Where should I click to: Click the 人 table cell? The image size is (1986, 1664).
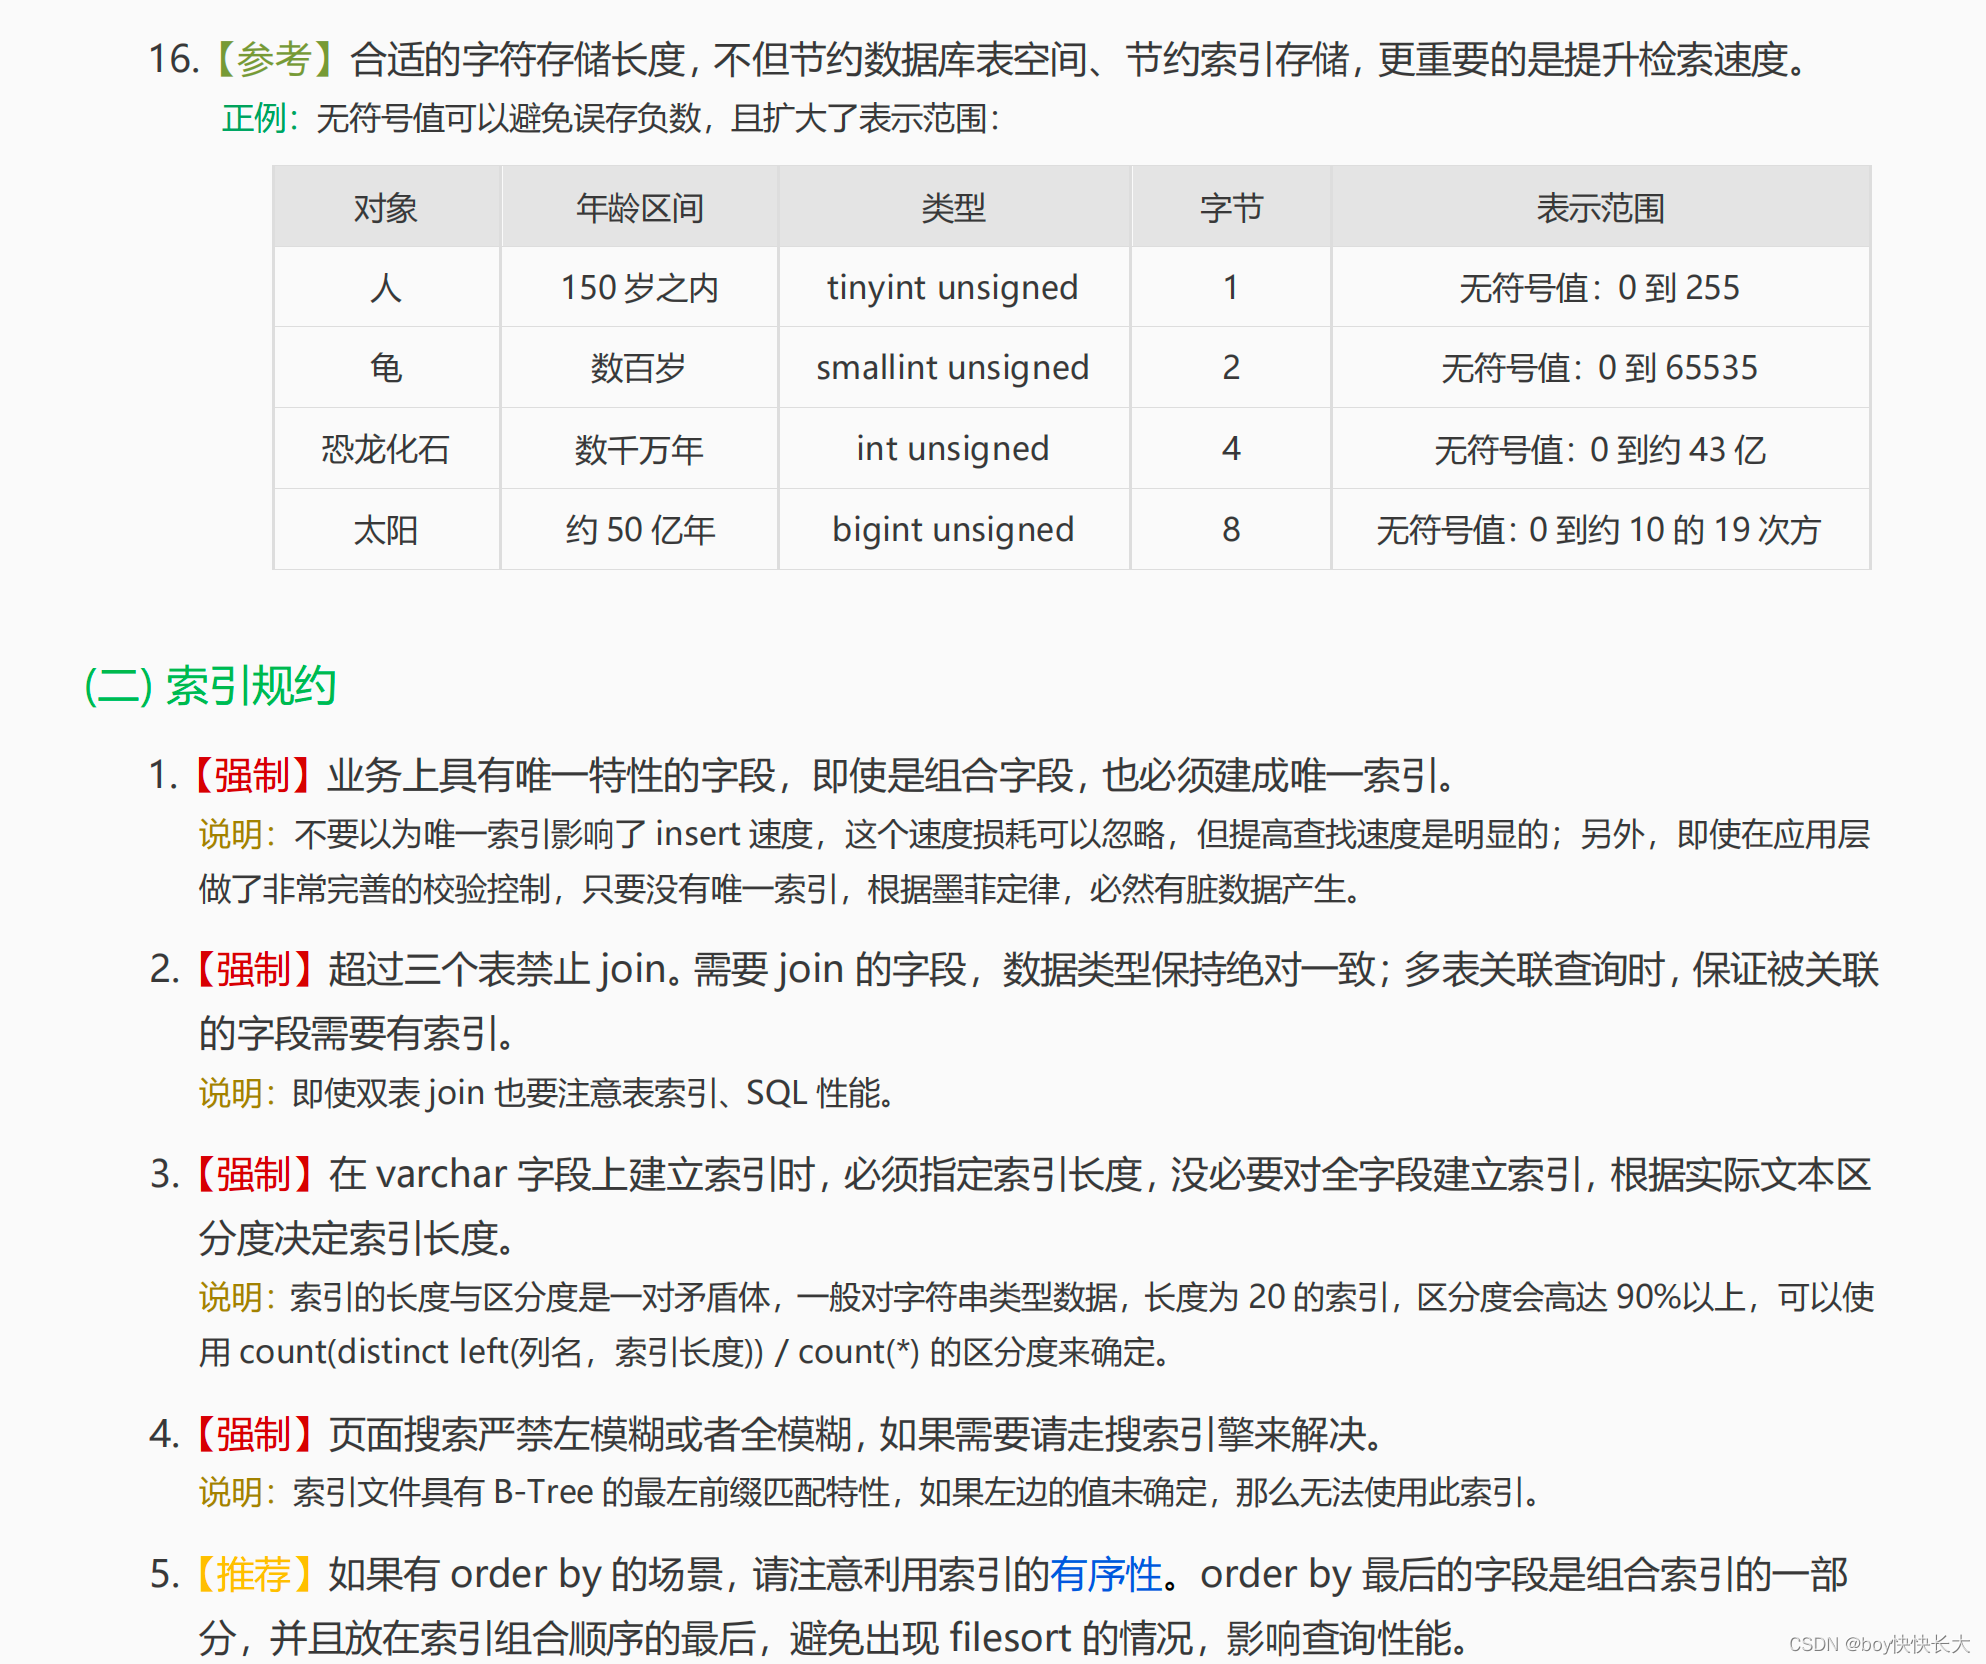click(x=386, y=288)
